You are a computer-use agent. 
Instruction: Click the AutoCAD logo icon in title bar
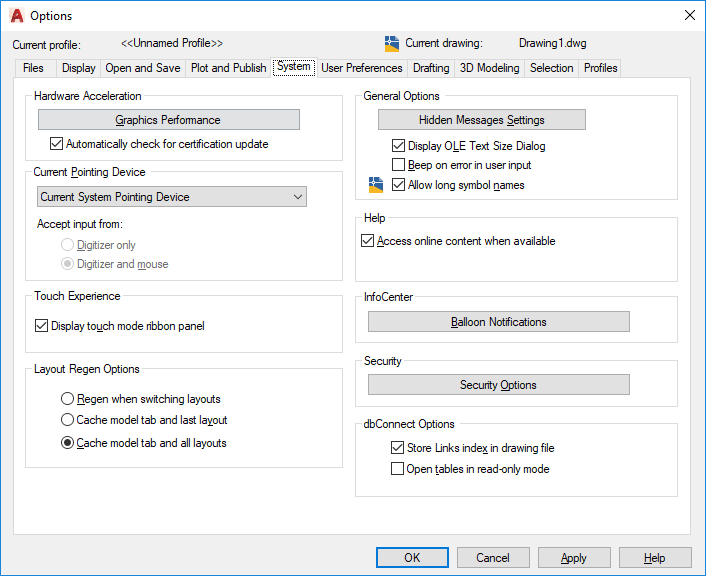pos(16,16)
